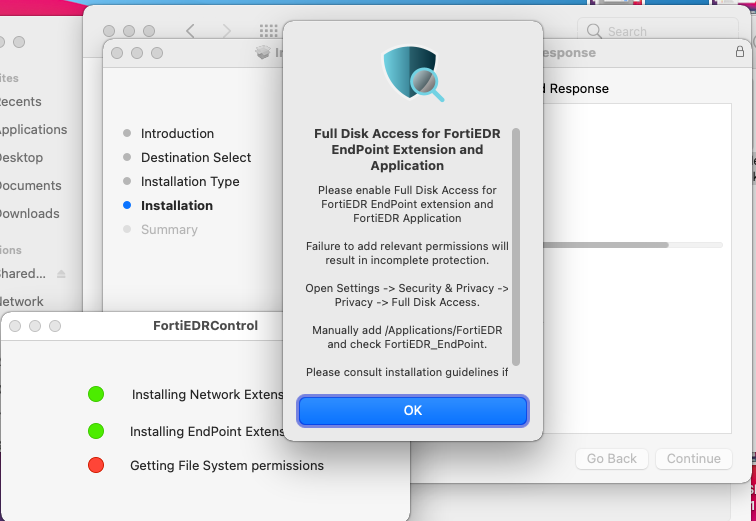Click the eject icon next to Shared
The width and height of the screenshot is (756, 521).
(61, 274)
